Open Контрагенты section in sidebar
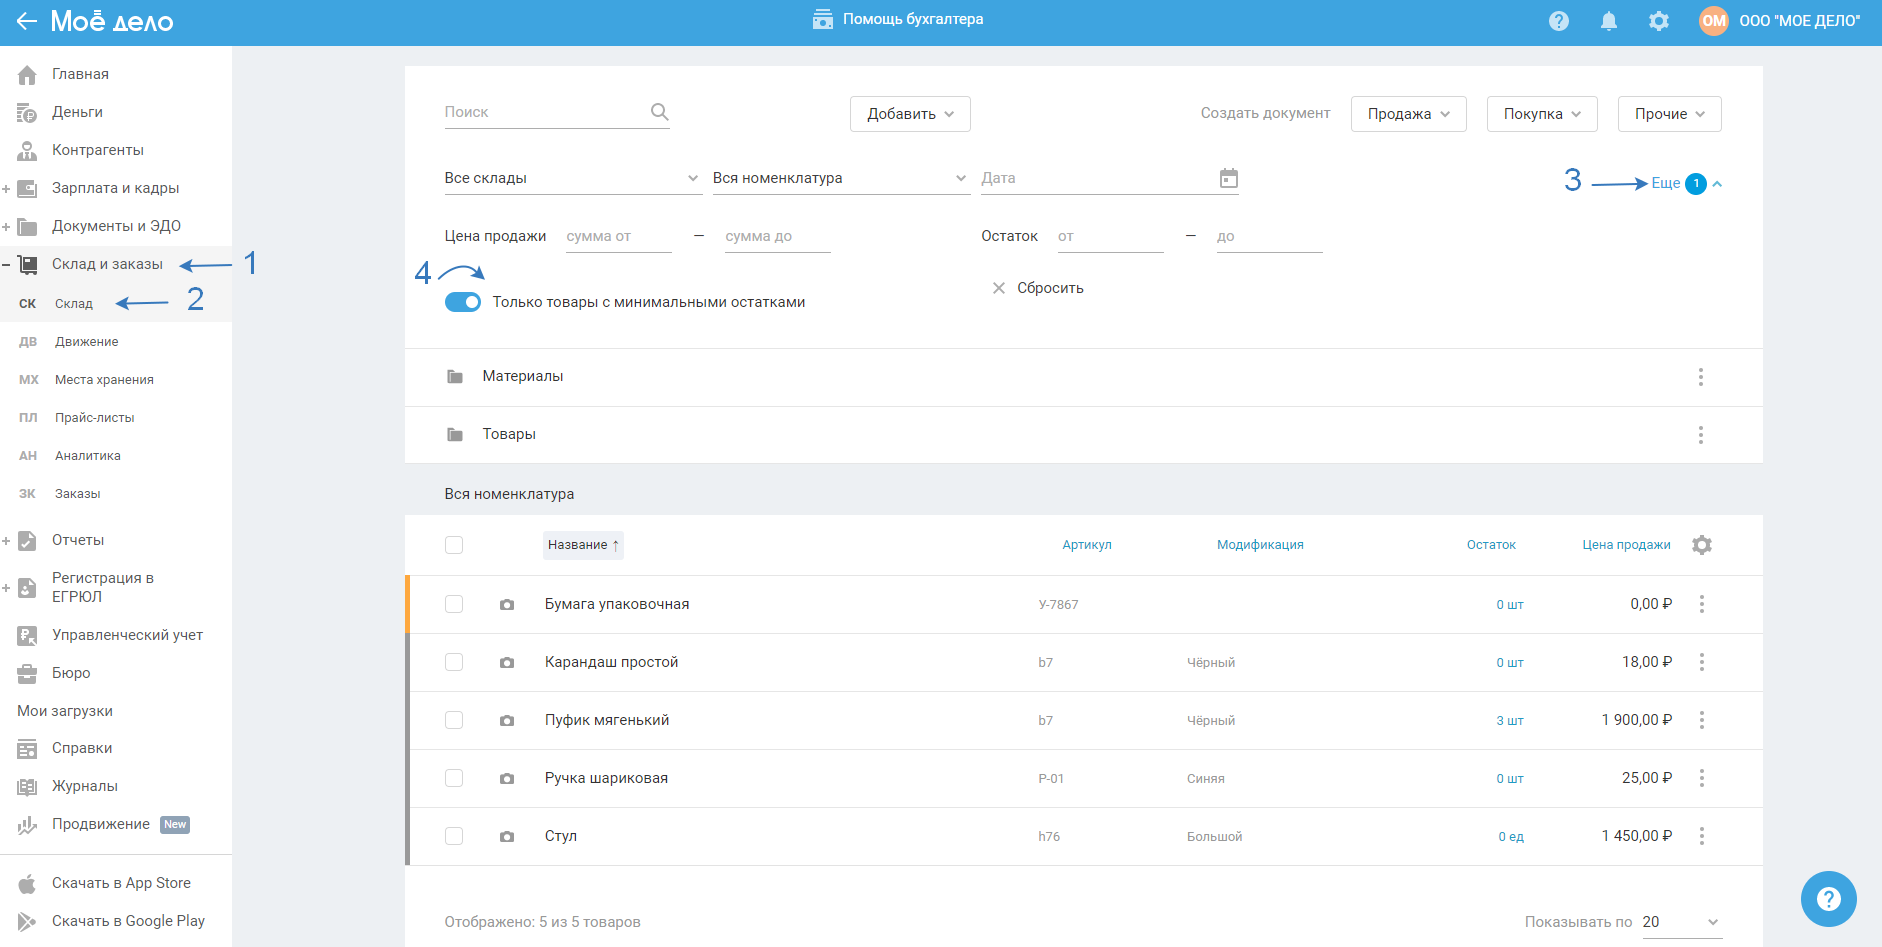 97,150
